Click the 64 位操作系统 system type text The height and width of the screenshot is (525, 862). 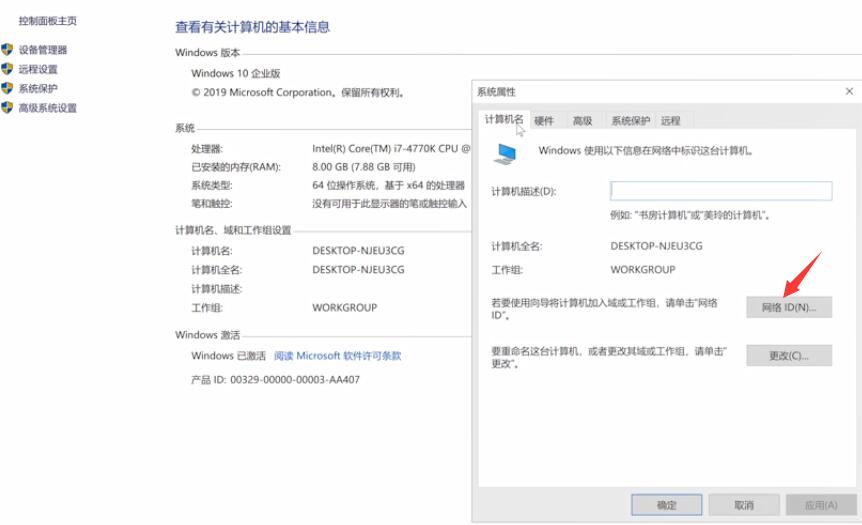click(389, 186)
